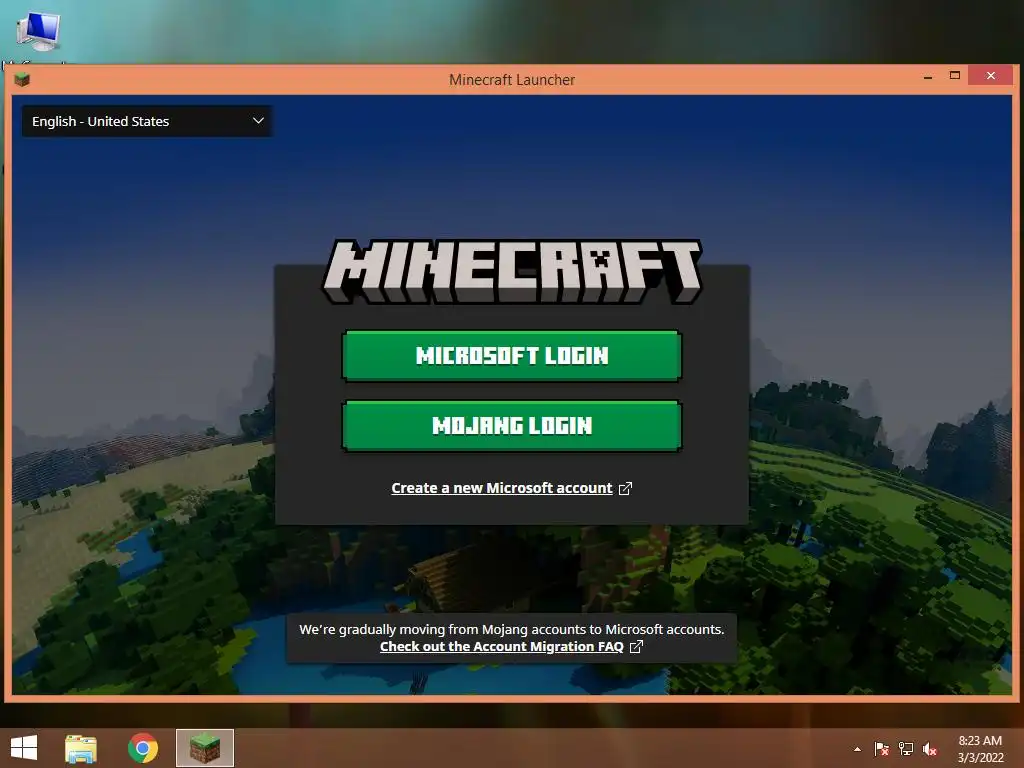Viewport: 1024px width, 768px height.
Task: Maximize the Minecraft Launcher window
Action: (x=955, y=76)
